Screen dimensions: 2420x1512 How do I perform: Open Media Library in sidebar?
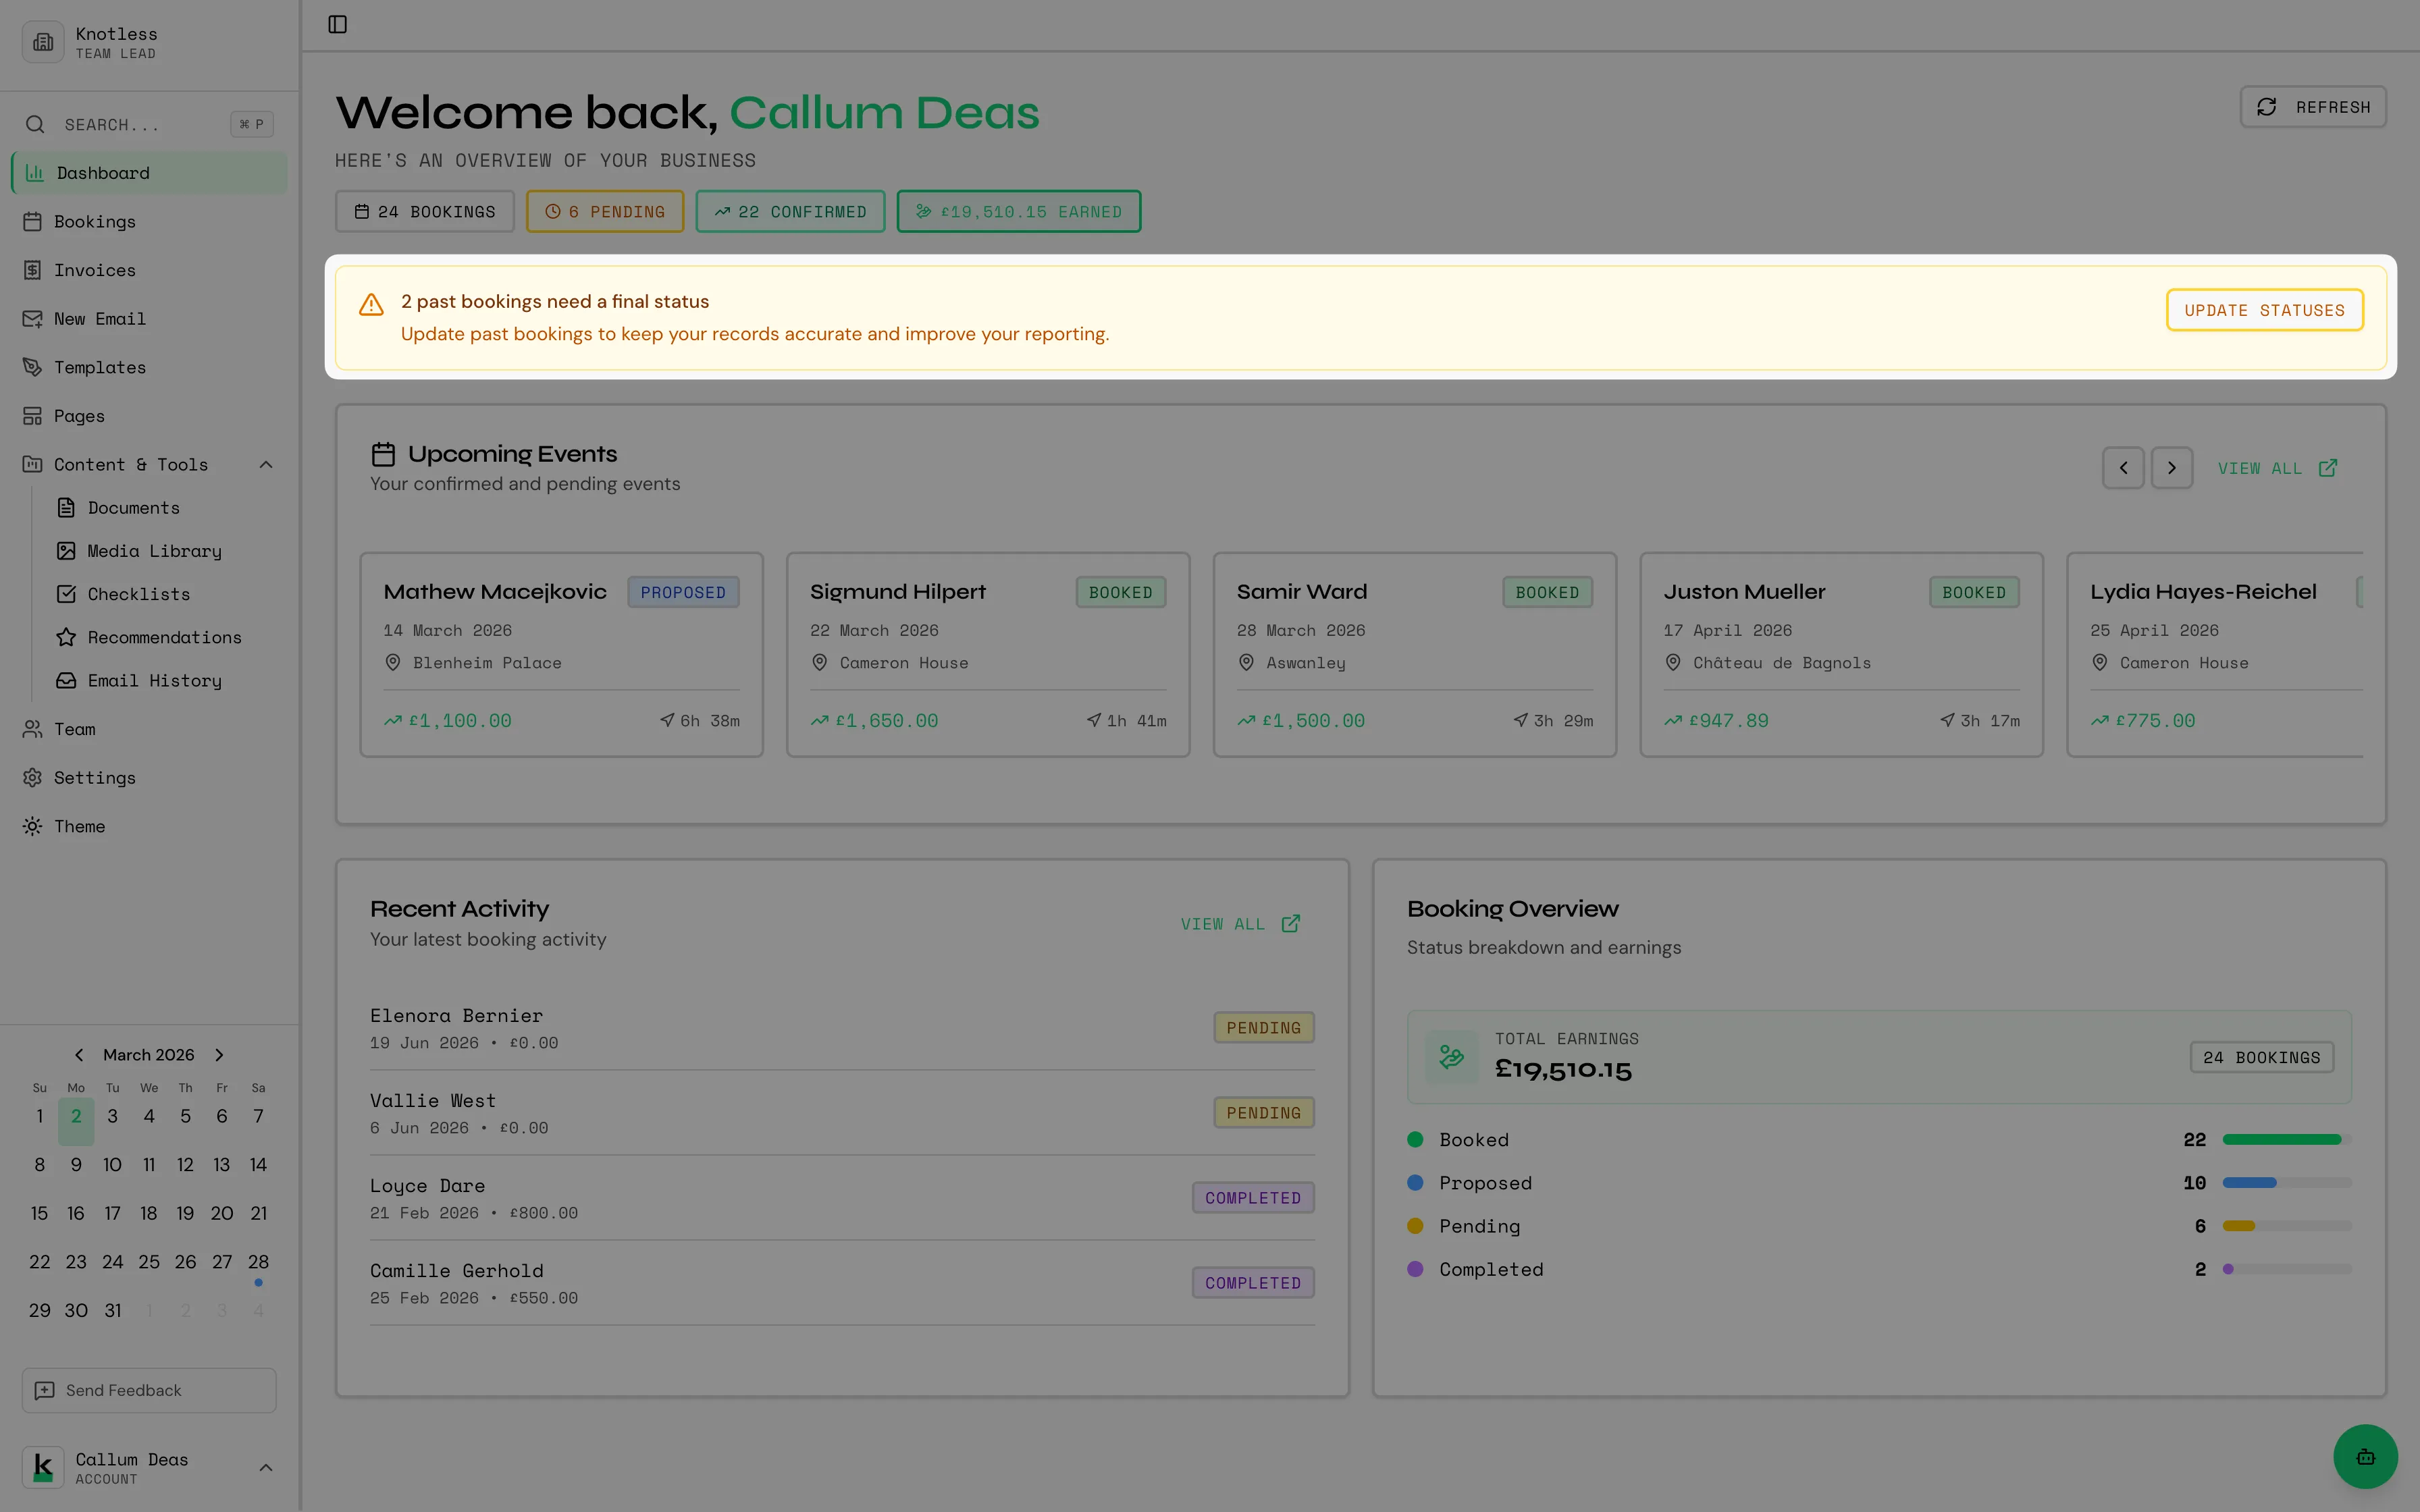(x=154, y=551)
